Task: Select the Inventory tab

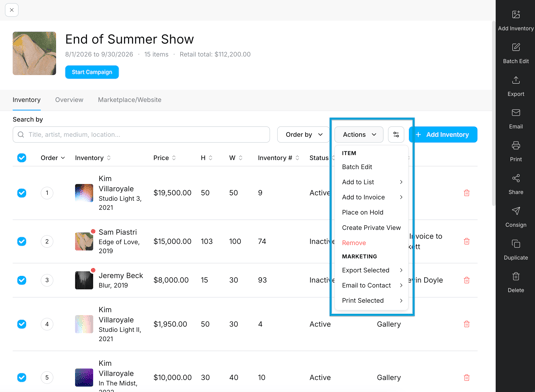Action: 26,100
